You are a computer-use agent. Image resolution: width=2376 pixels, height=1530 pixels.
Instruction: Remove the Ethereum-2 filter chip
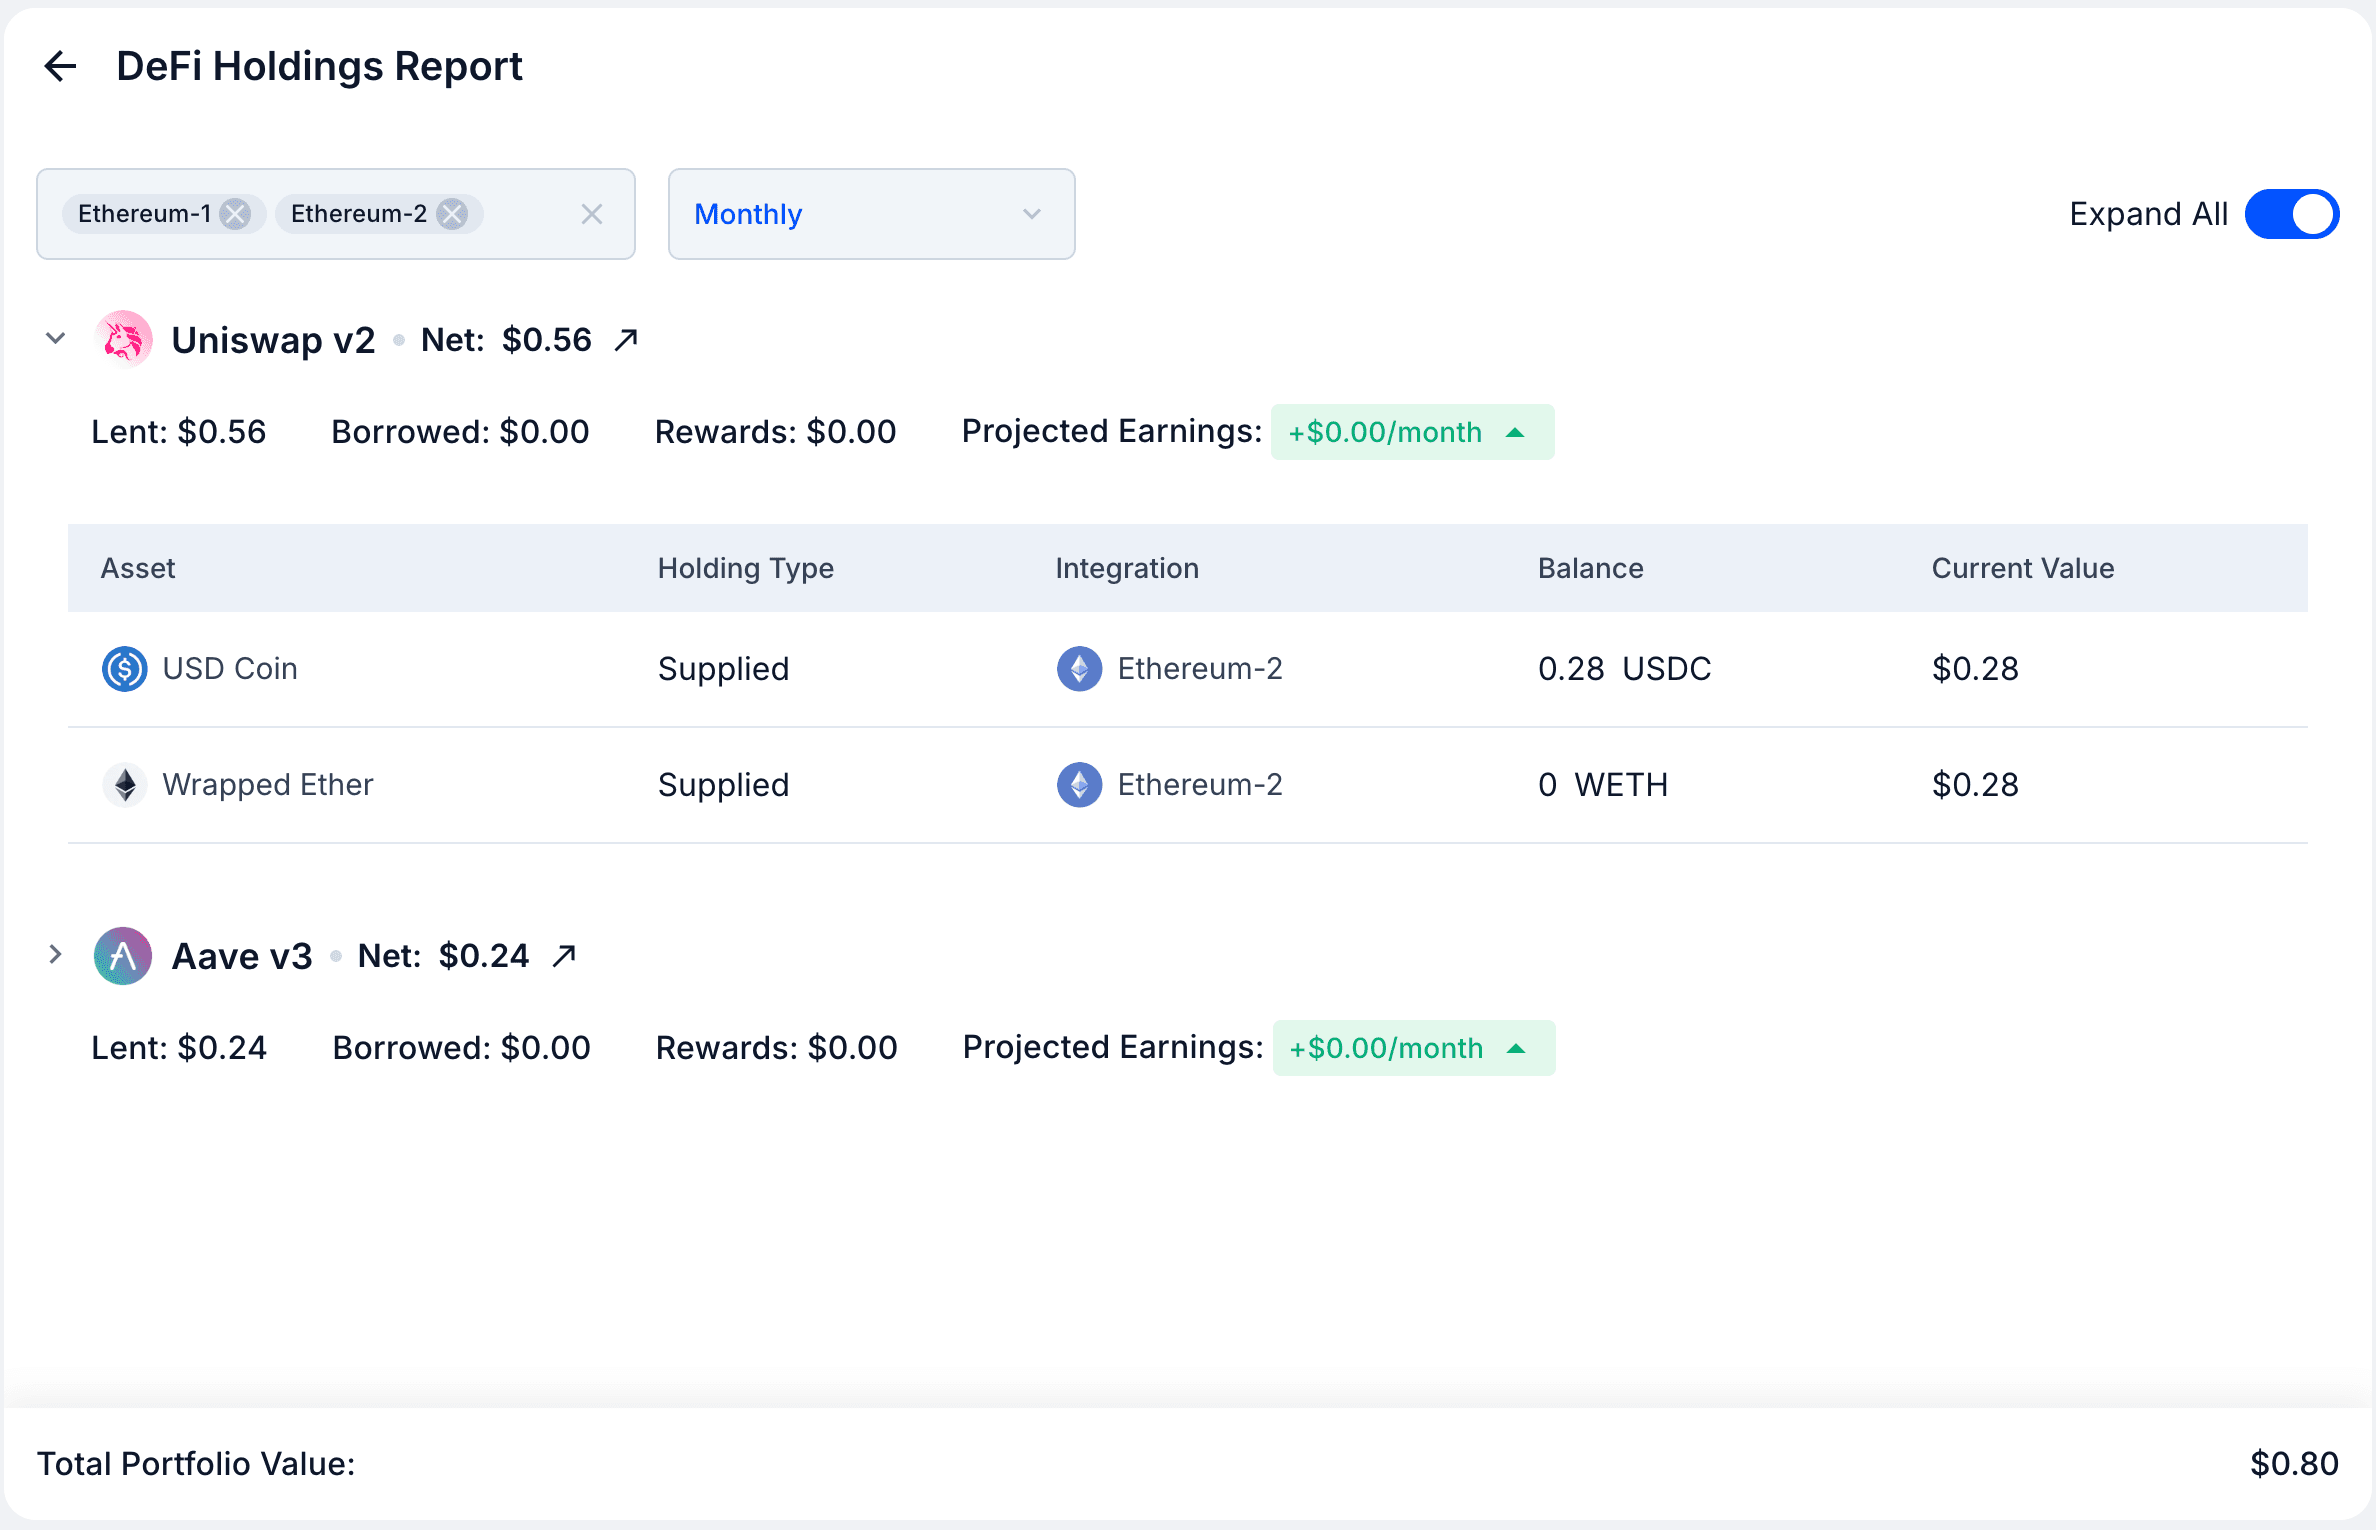[452, 213]
